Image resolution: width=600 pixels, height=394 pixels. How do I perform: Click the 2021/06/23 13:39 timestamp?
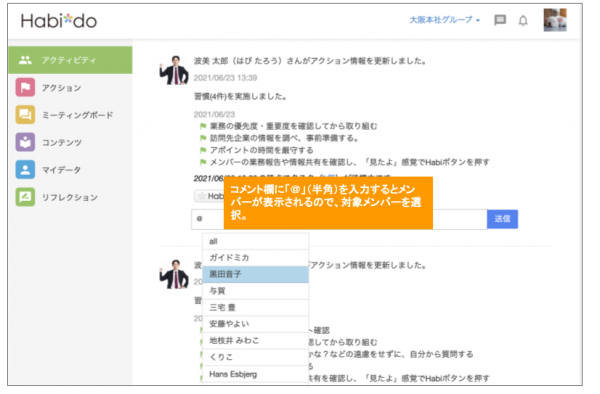point(225,78)
